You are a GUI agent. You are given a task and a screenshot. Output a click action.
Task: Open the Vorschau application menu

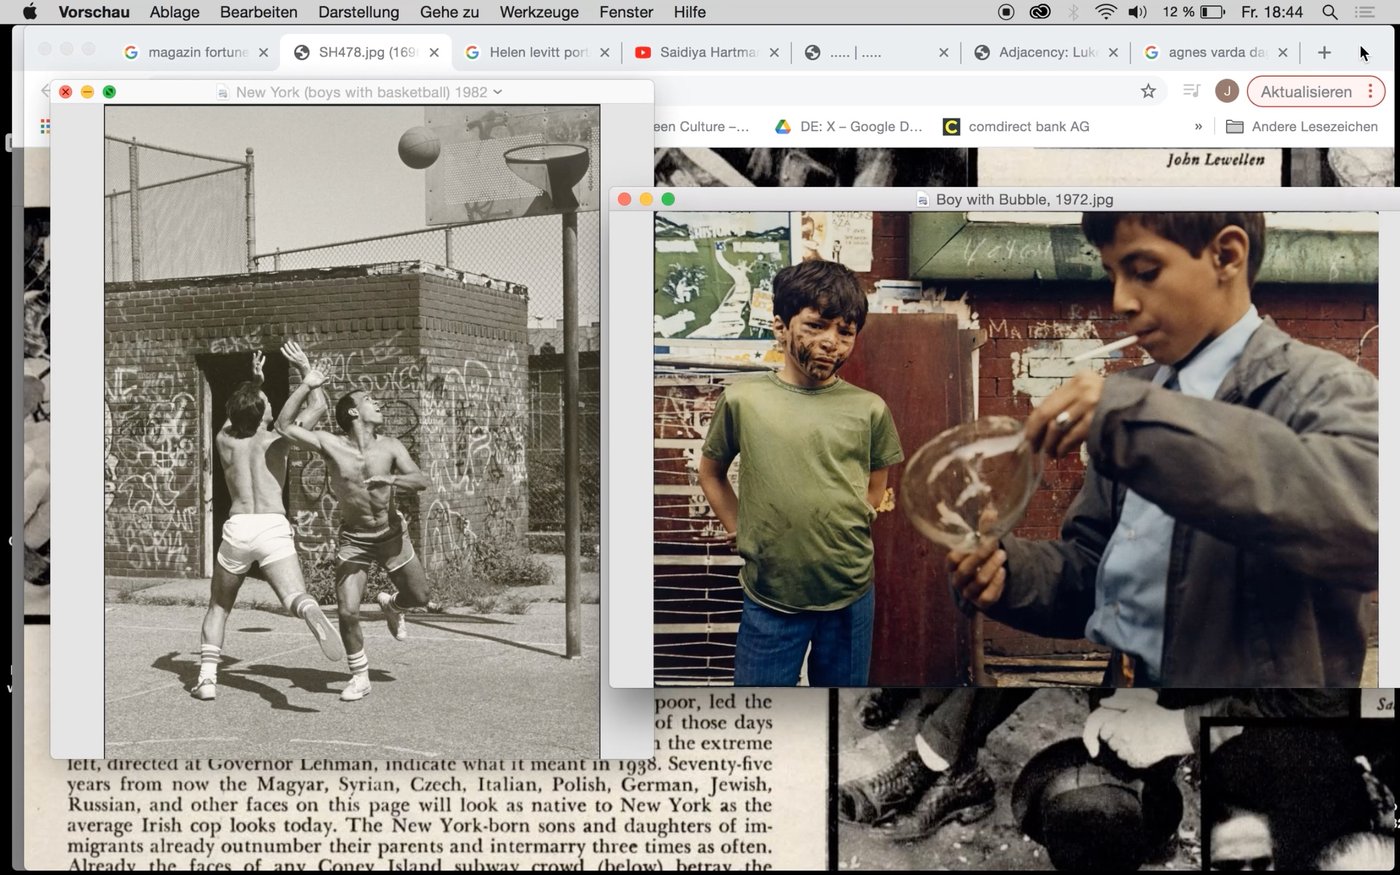point(94,12)
